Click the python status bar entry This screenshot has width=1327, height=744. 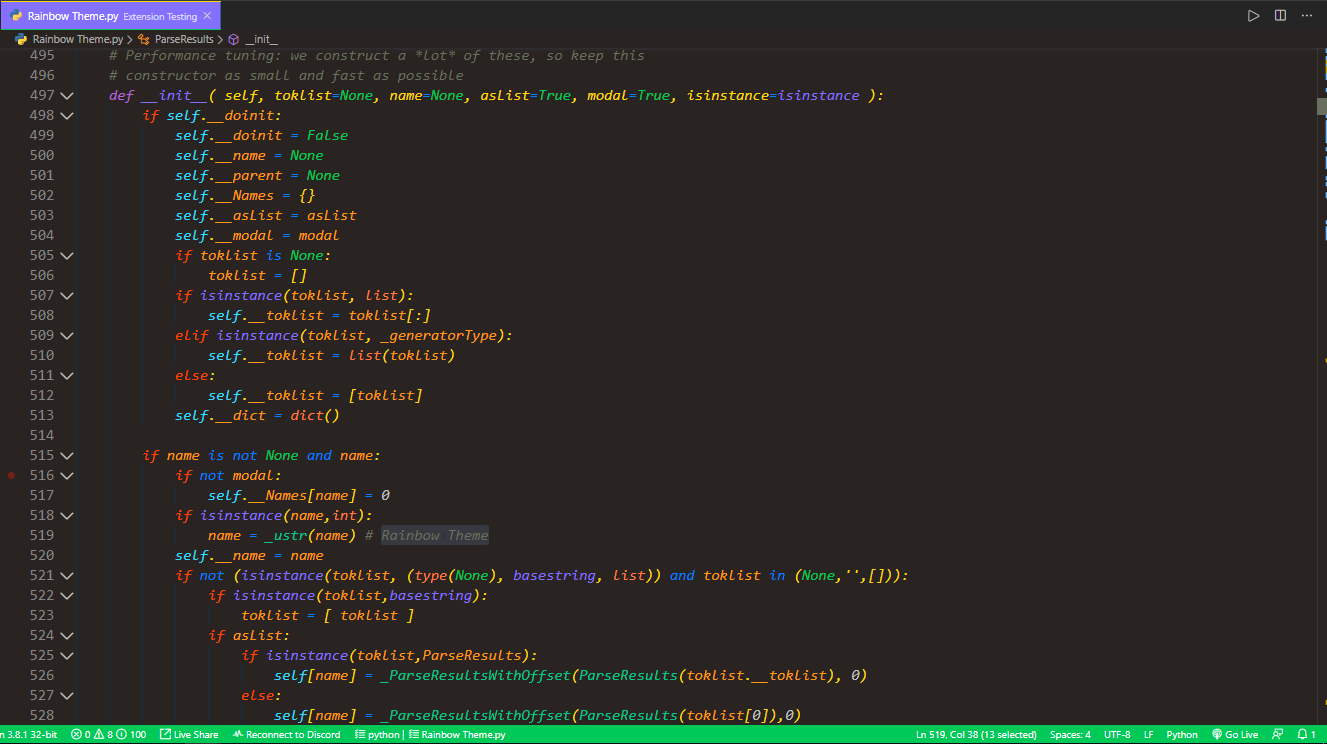376,734
